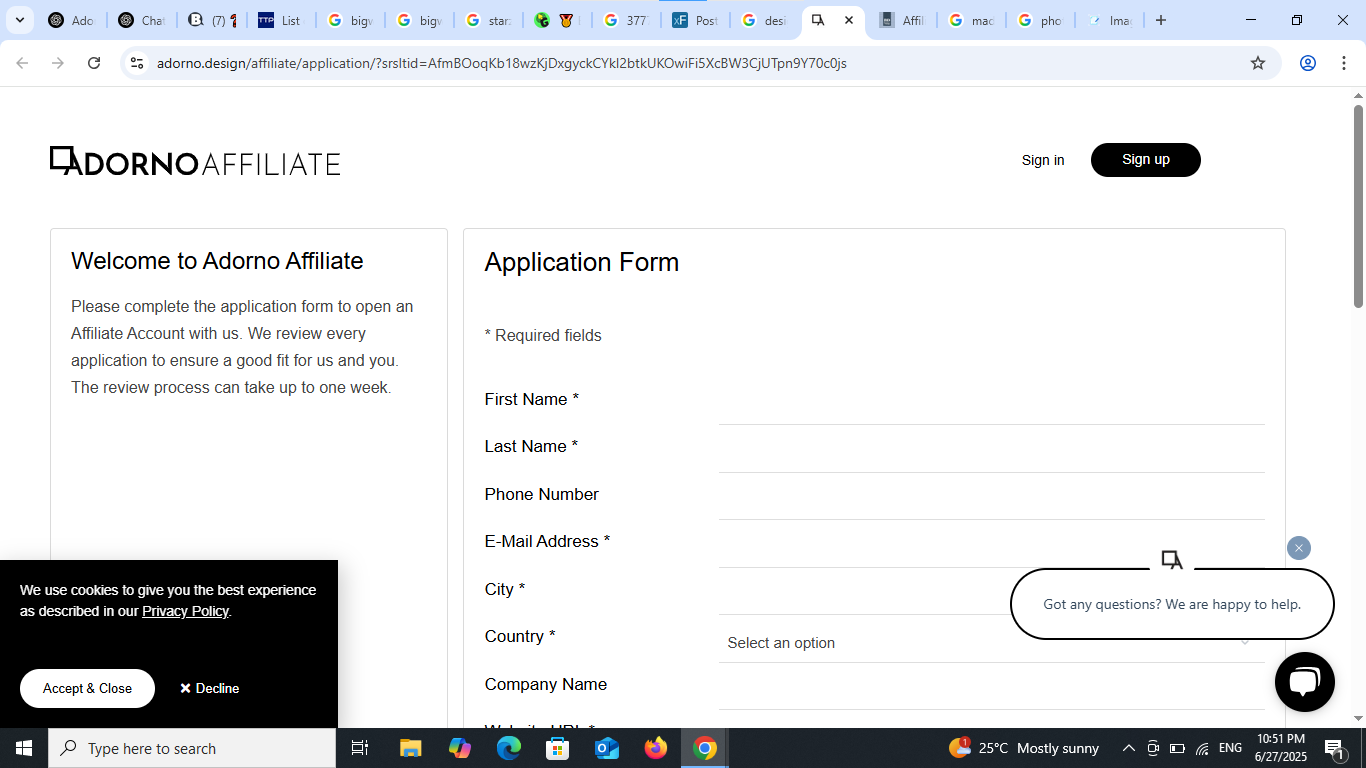Viewport: 1366px width, 768px height.
Task: Click the browser forward arrow
Action: point(58,63)
